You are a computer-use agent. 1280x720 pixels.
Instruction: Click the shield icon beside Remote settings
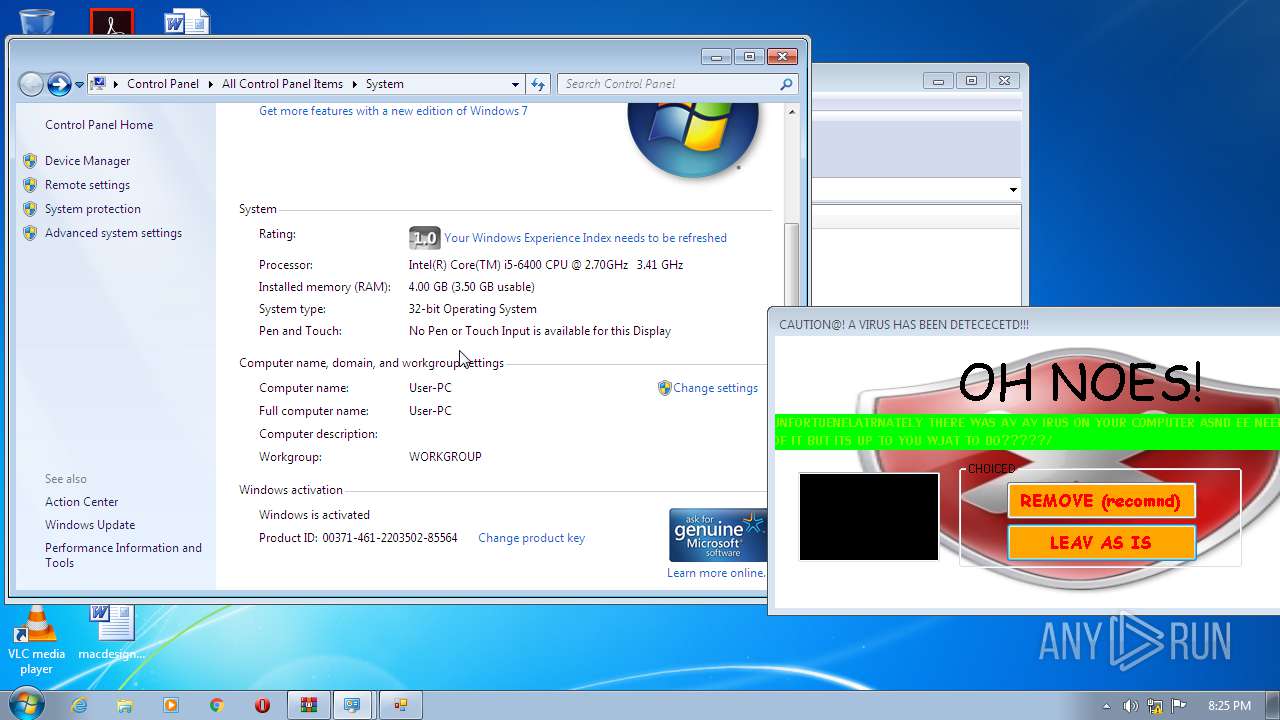click(x=30, y=185)
